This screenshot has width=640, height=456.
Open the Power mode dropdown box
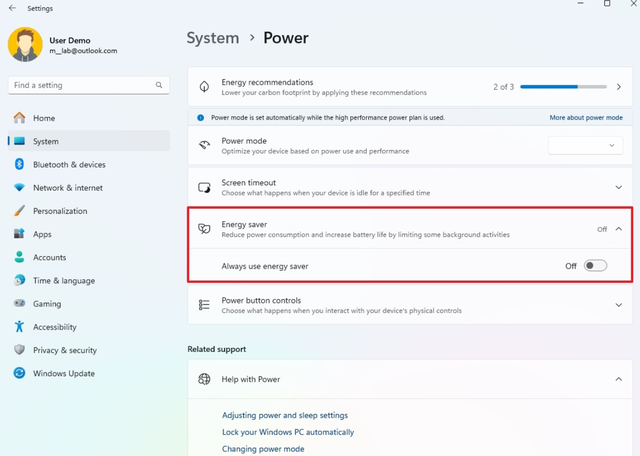click(x=585, y=145)
